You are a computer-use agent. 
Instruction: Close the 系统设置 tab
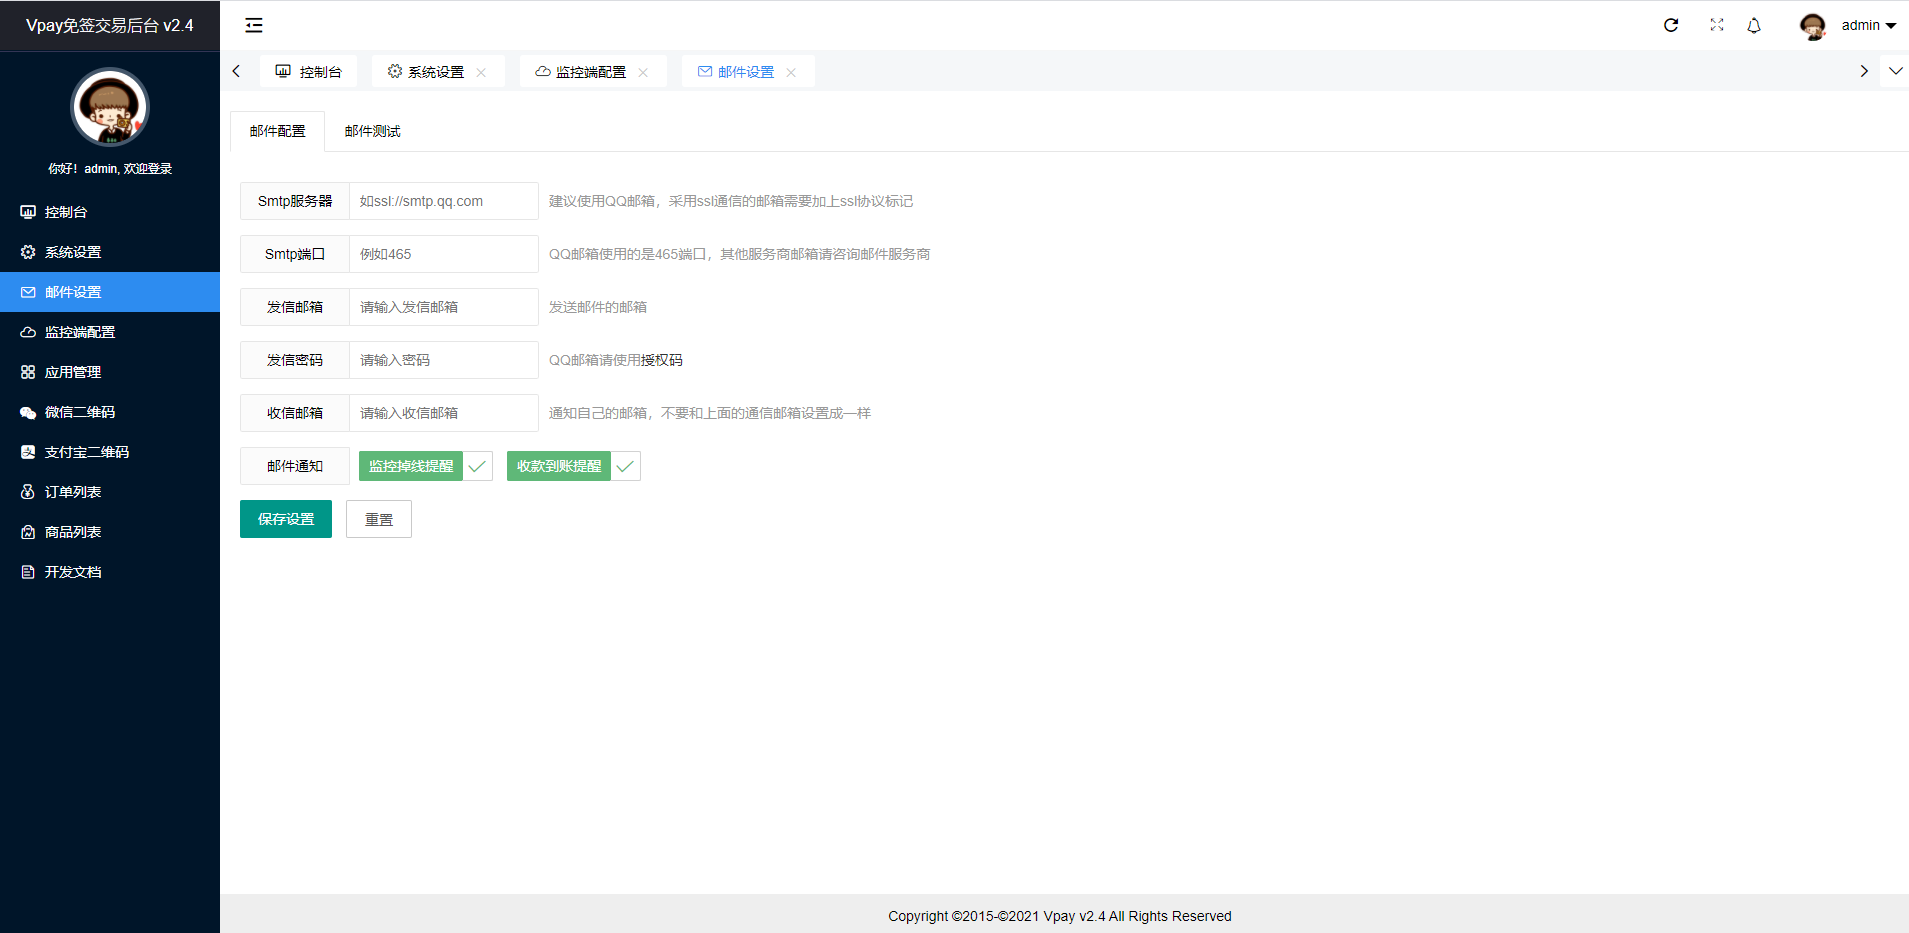[481, 72]
